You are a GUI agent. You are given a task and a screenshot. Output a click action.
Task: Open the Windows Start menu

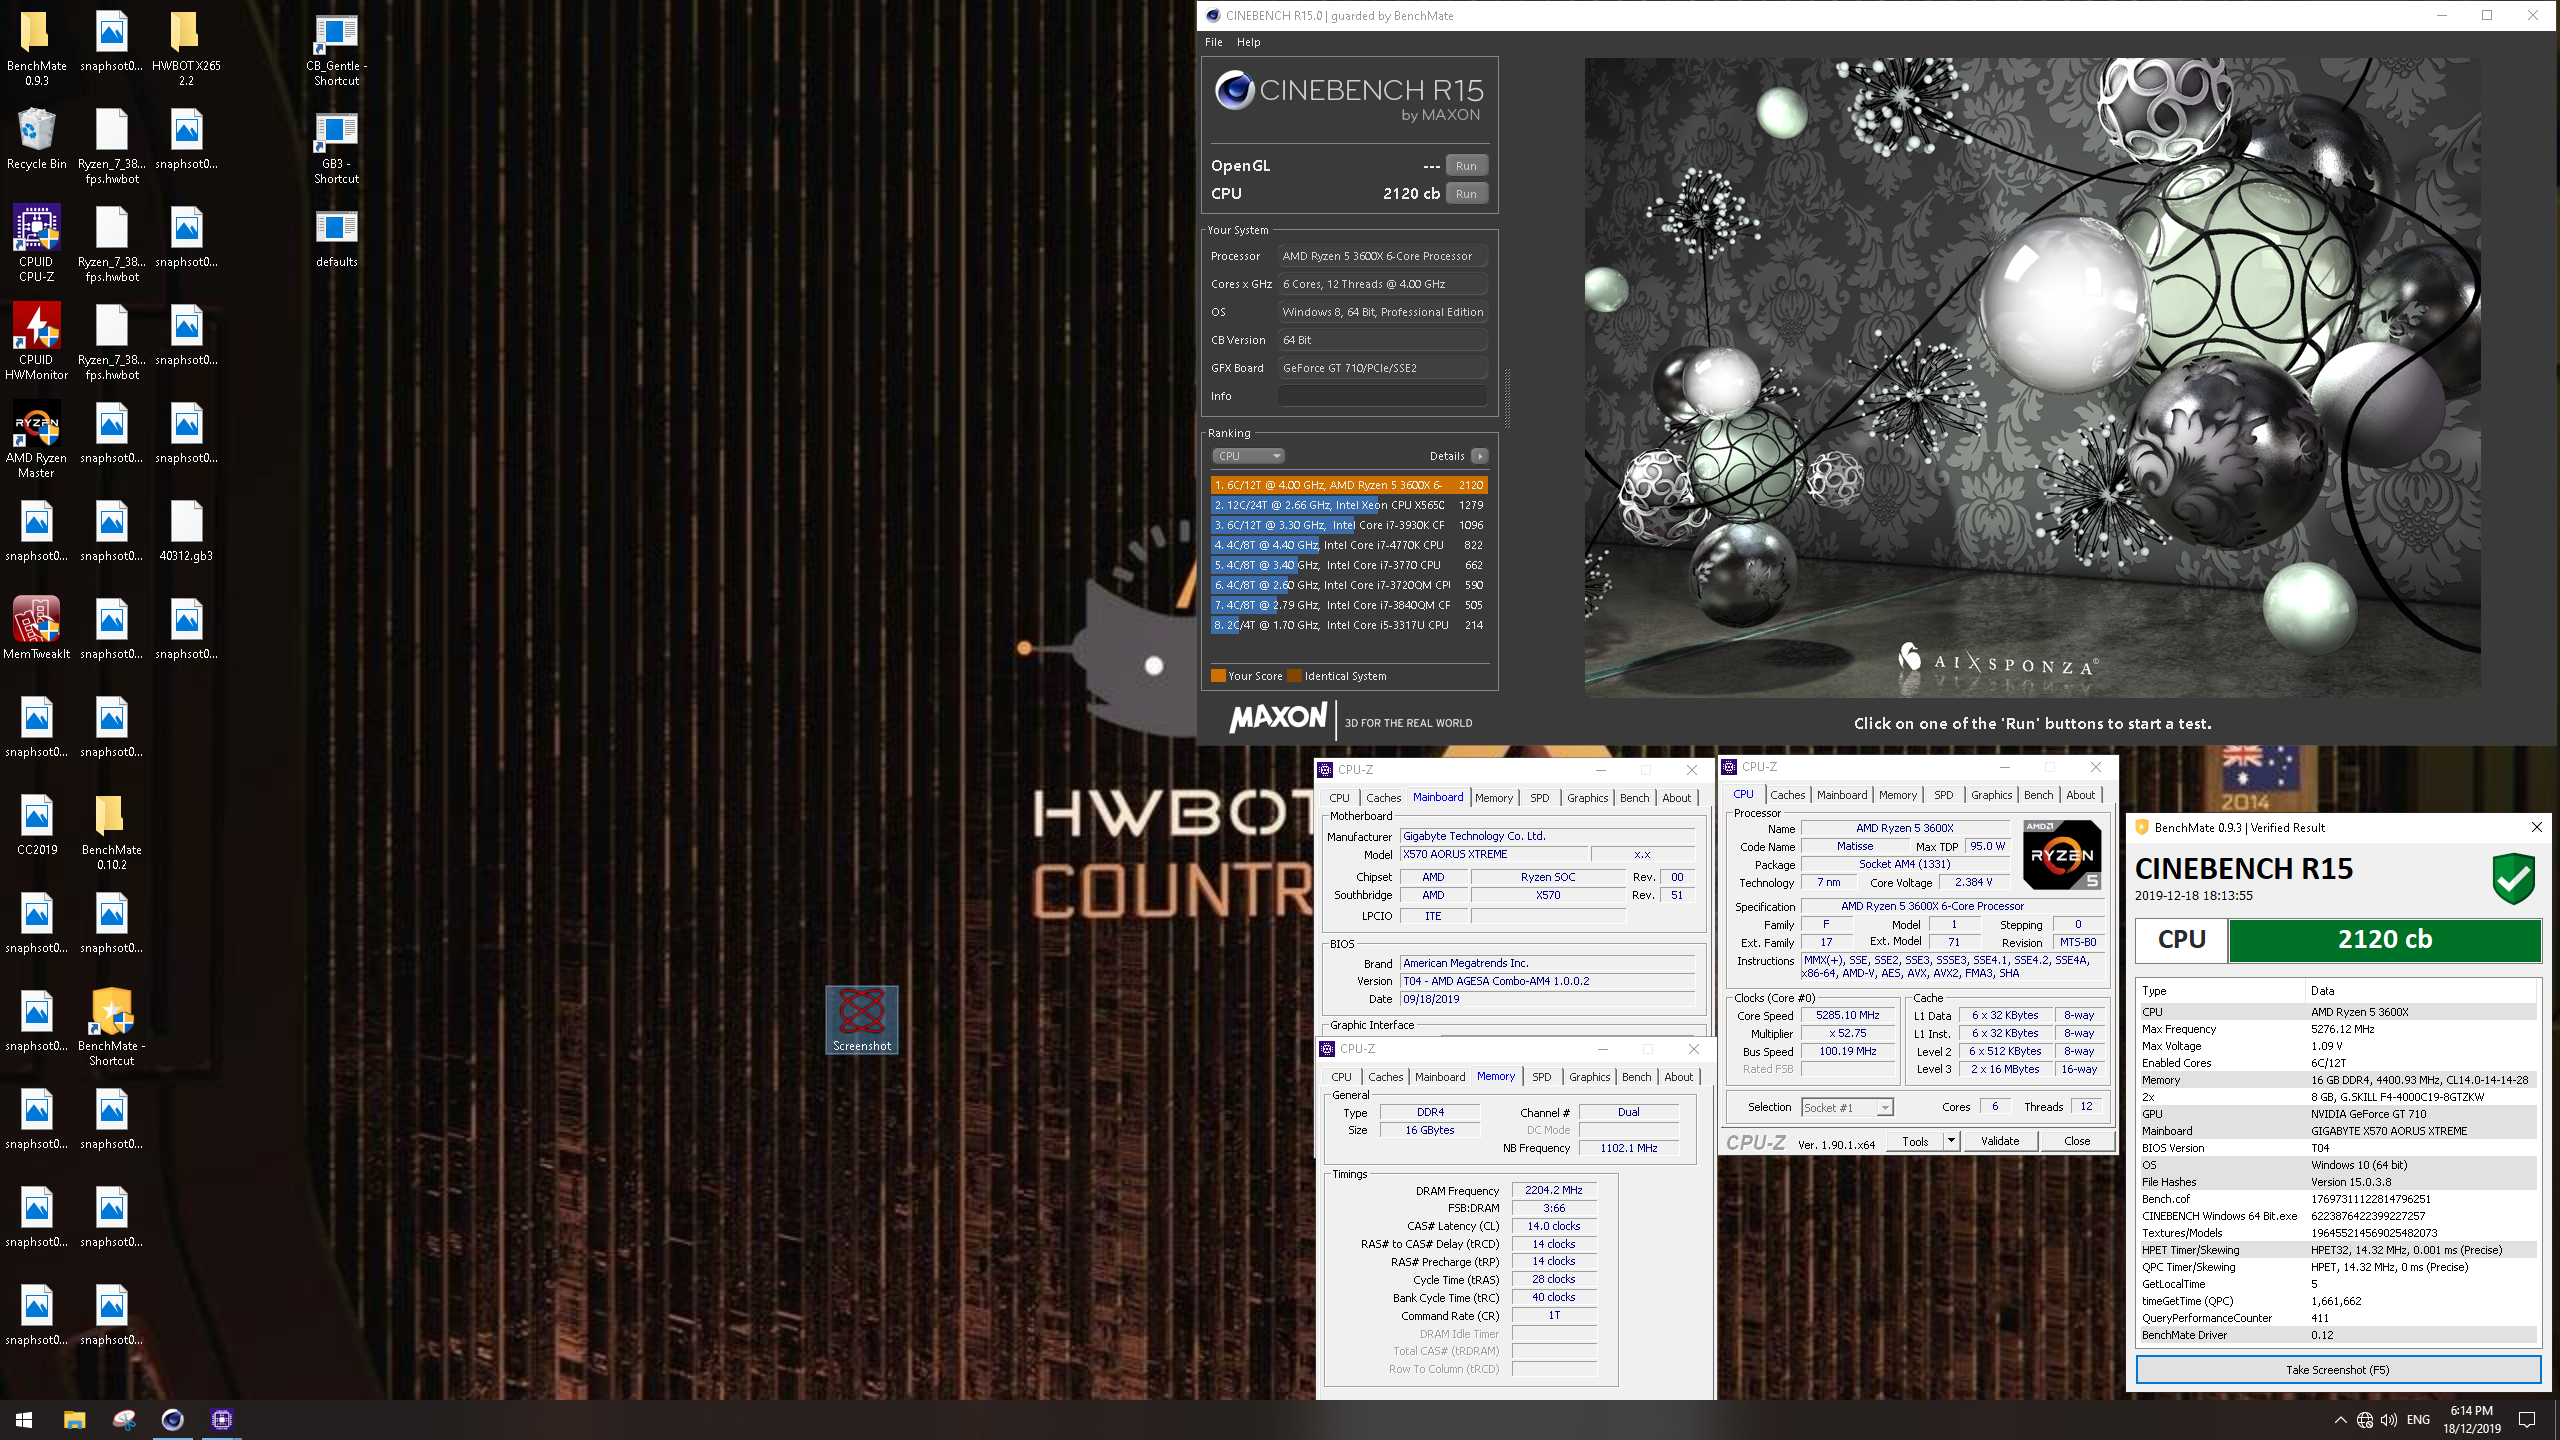(x=24, y=1420)
